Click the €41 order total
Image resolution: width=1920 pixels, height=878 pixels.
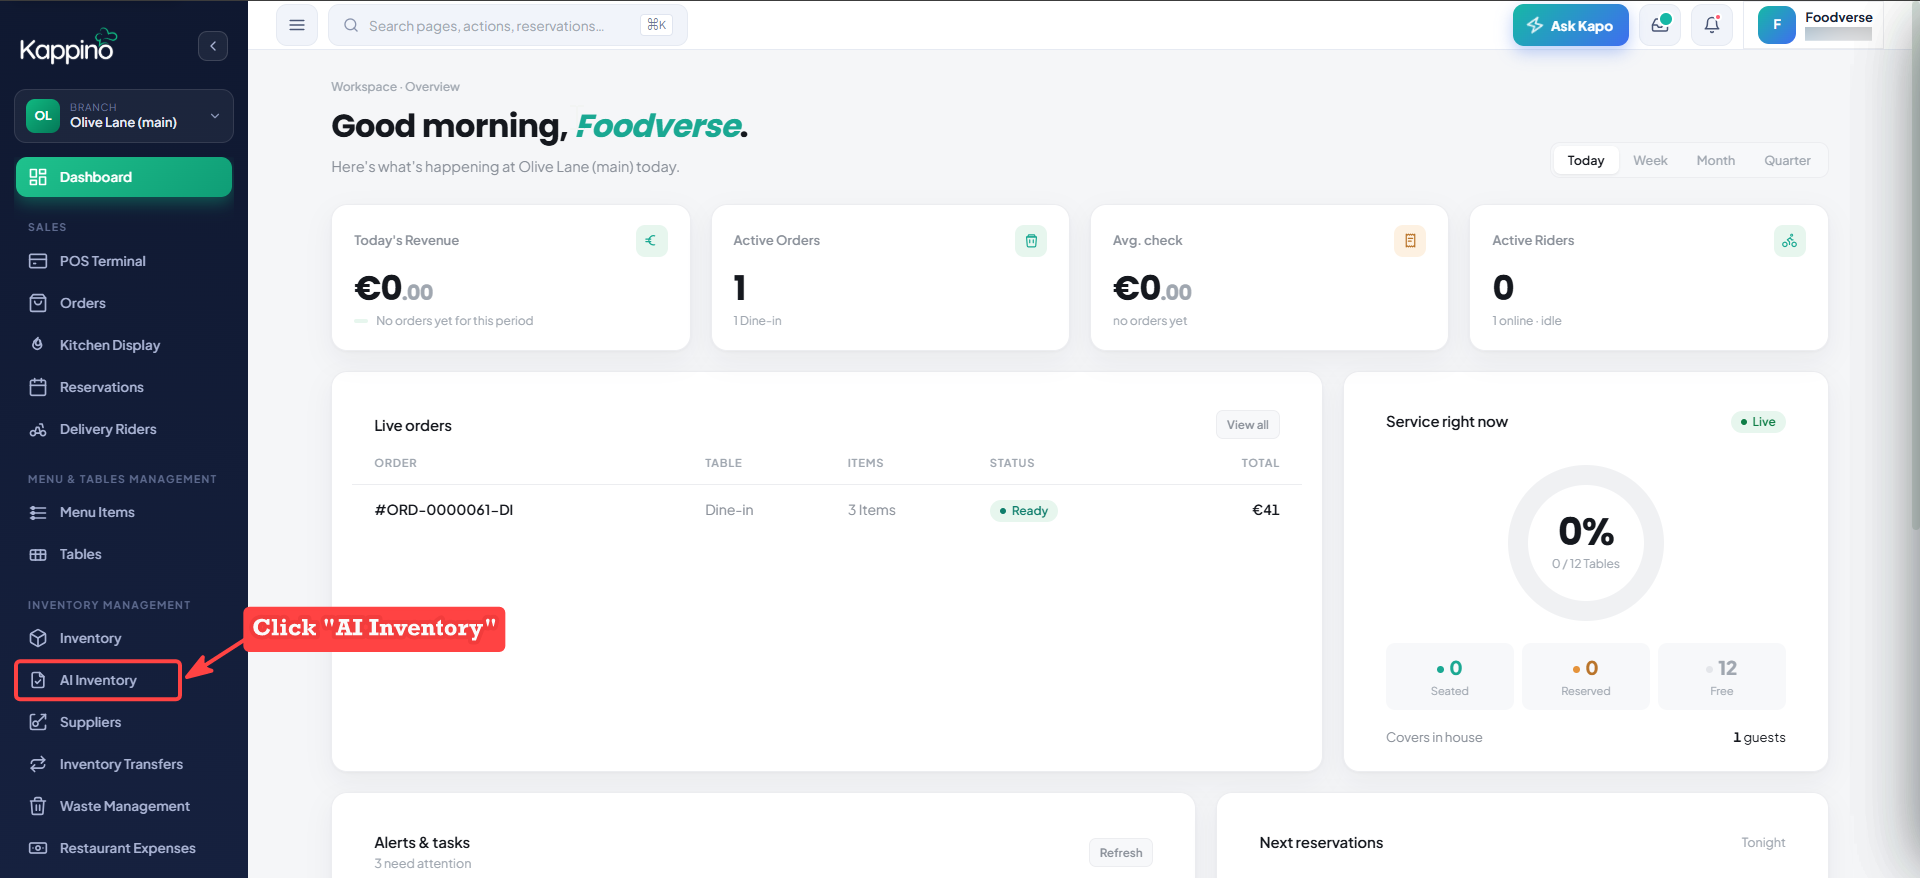coord(1266,510)
